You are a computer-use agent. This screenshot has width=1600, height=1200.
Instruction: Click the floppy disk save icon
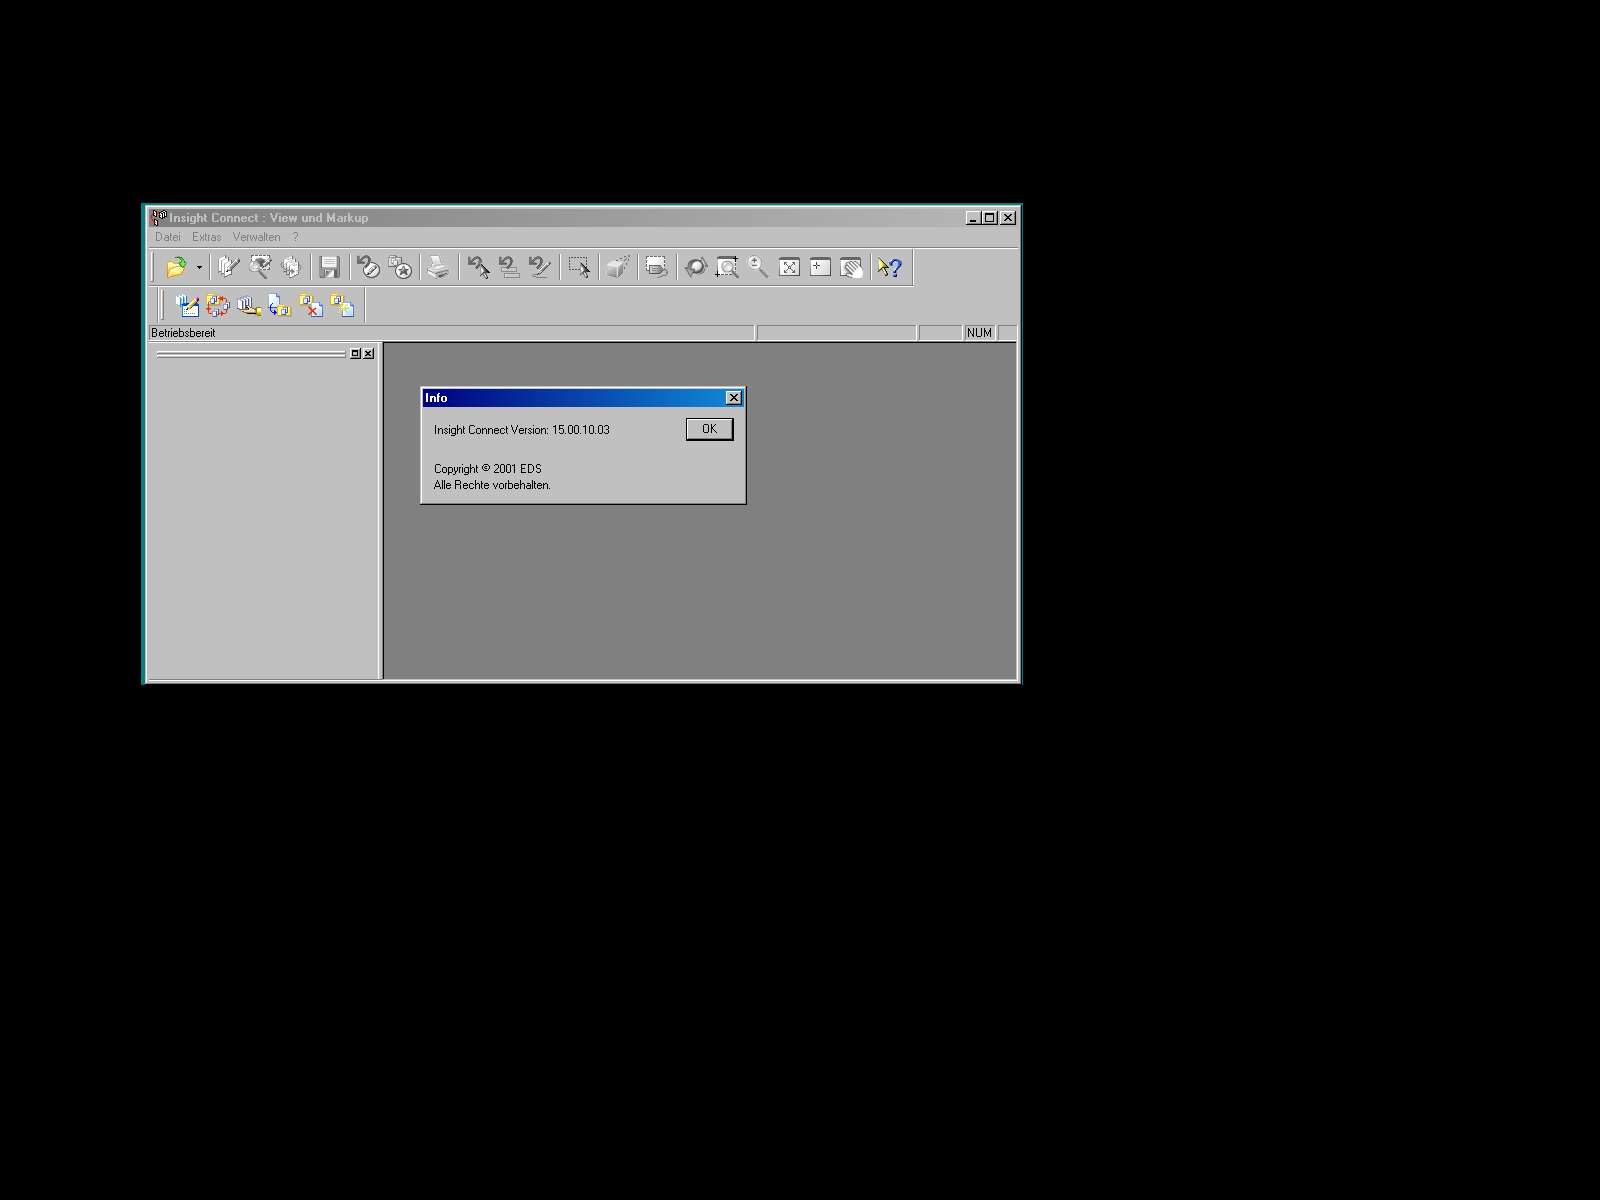click(329, 267)
